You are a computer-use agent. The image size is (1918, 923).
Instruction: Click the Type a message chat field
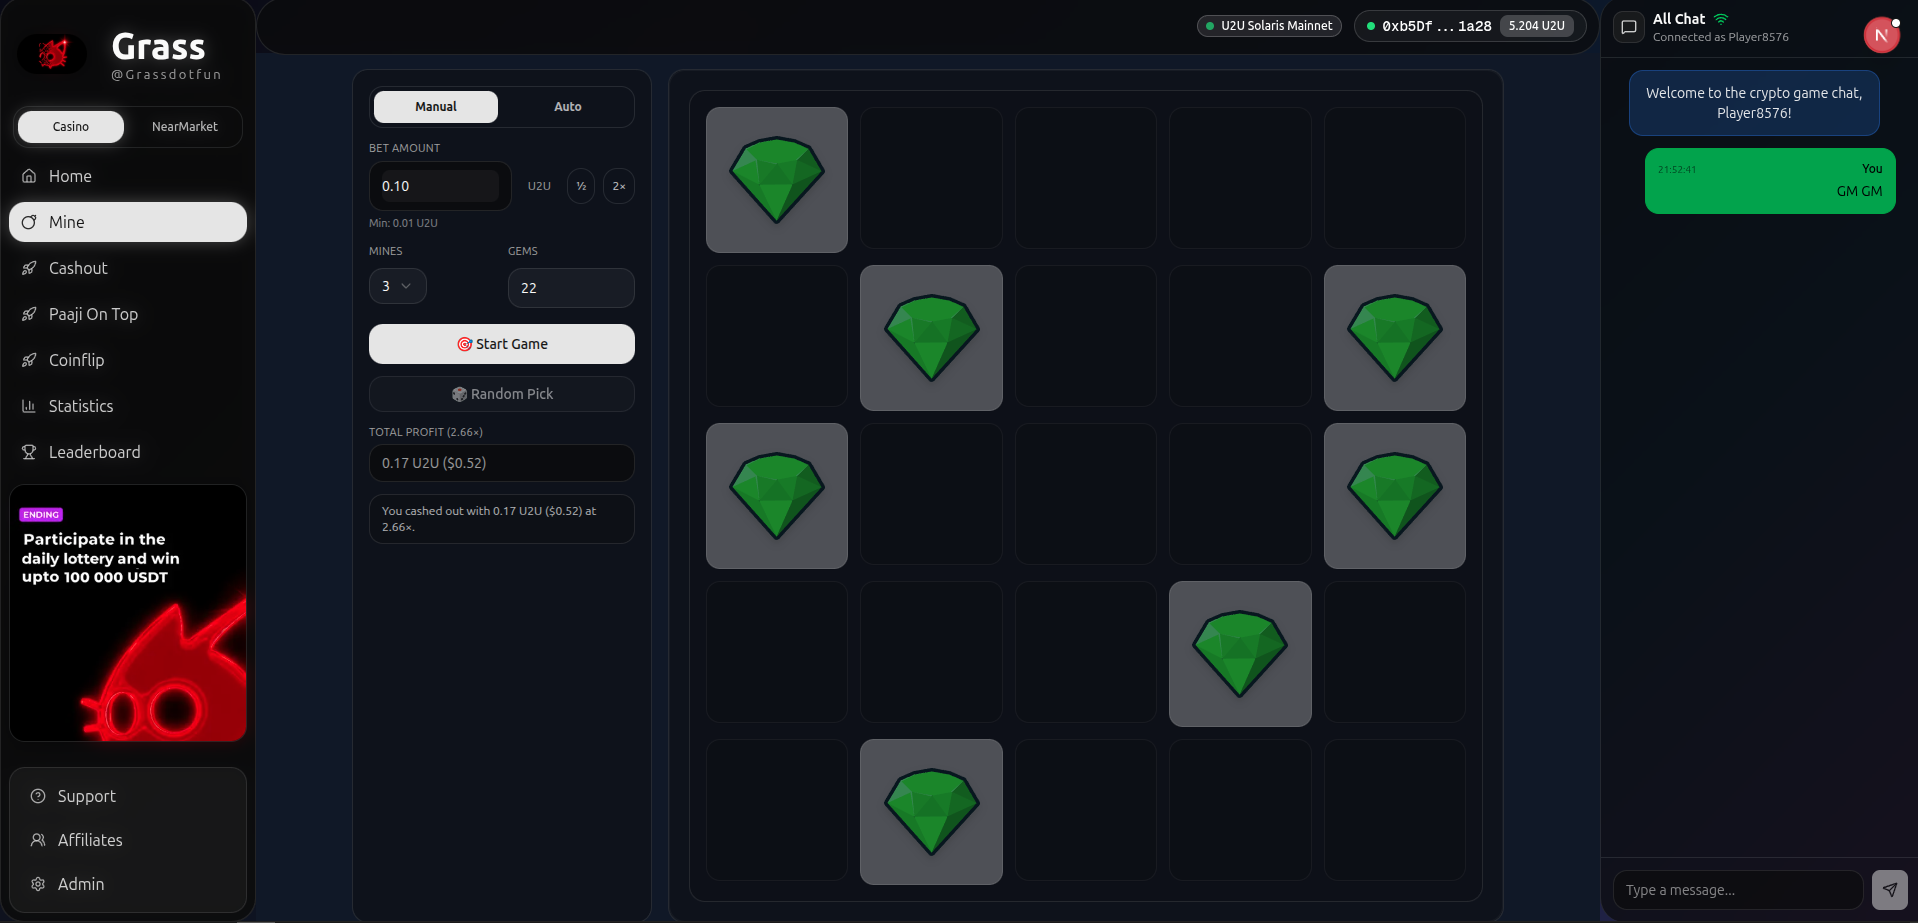tap(1737, 890)
